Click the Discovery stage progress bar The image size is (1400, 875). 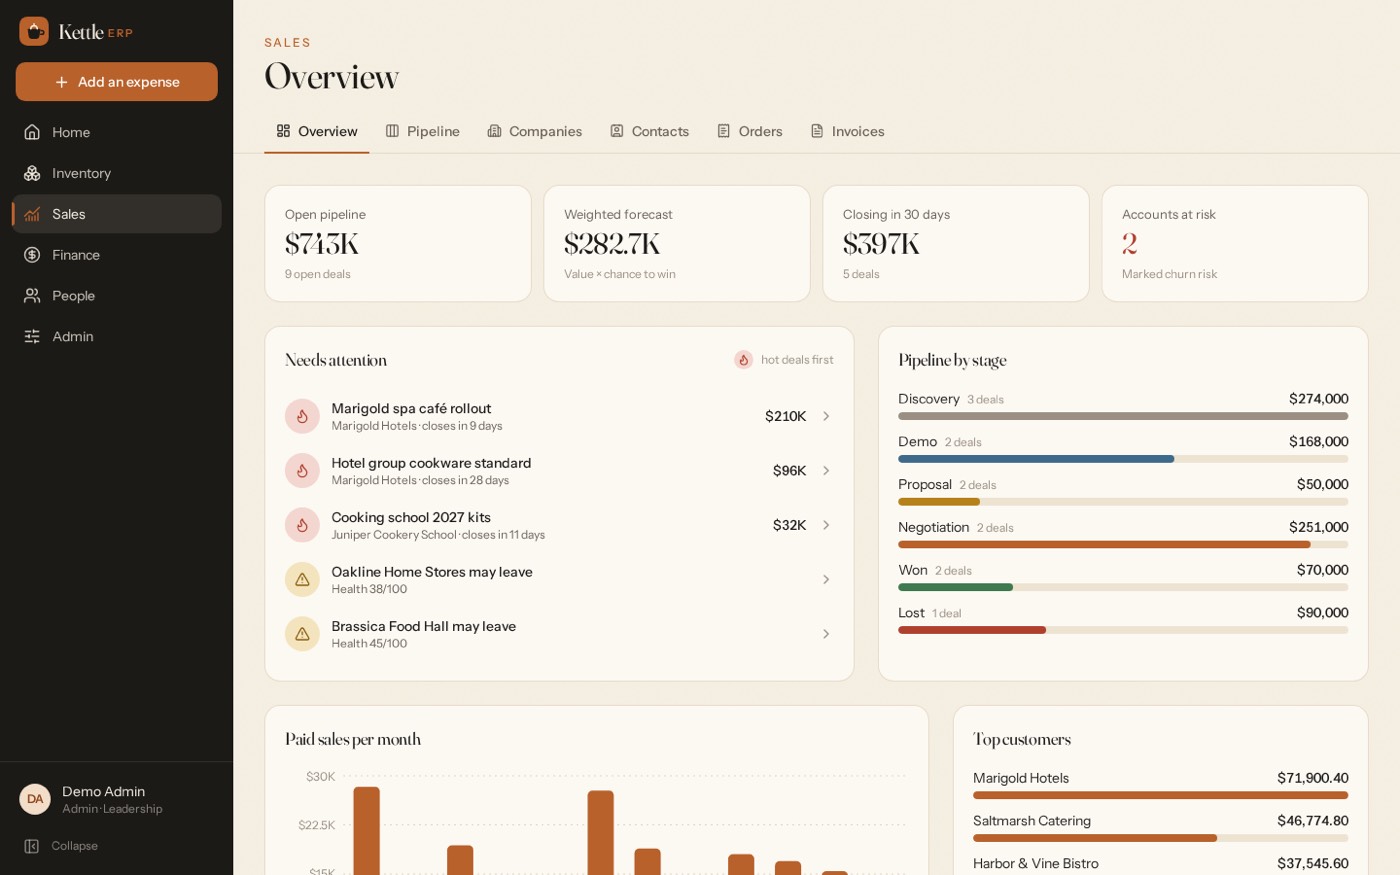(1123, 416)
